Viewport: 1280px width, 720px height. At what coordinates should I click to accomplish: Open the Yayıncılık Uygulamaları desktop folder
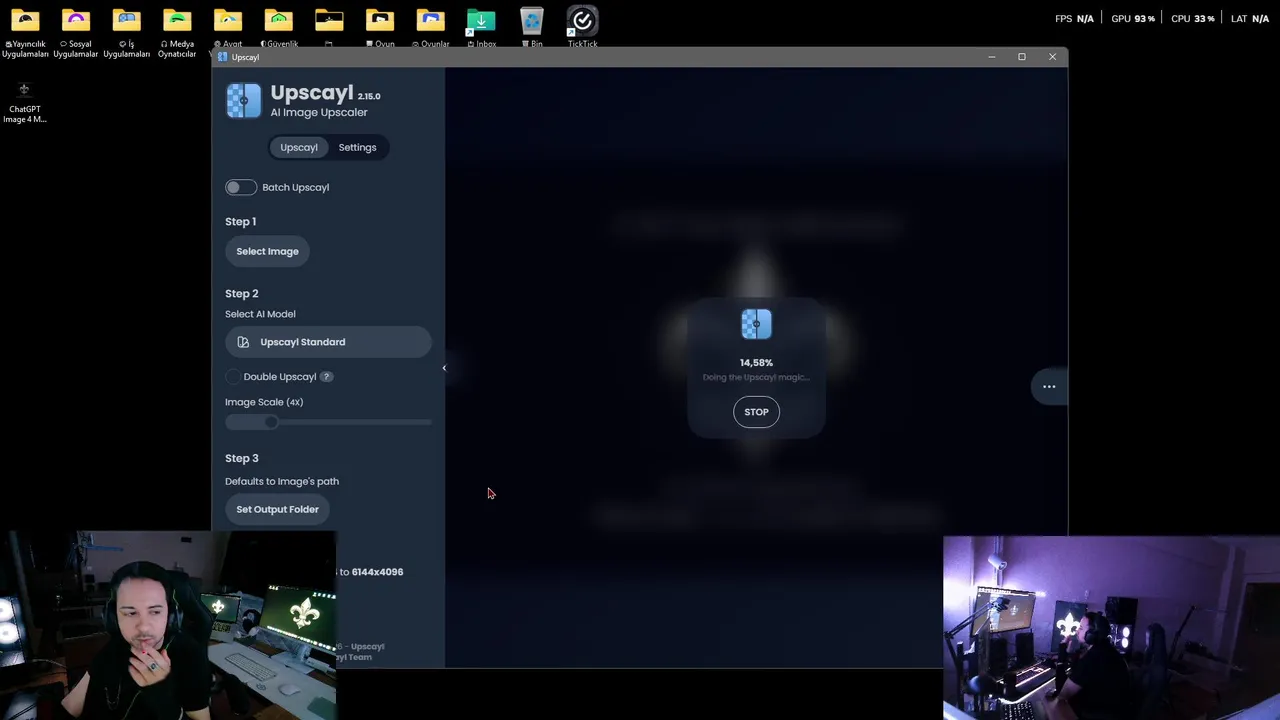(x=25, y=30)
